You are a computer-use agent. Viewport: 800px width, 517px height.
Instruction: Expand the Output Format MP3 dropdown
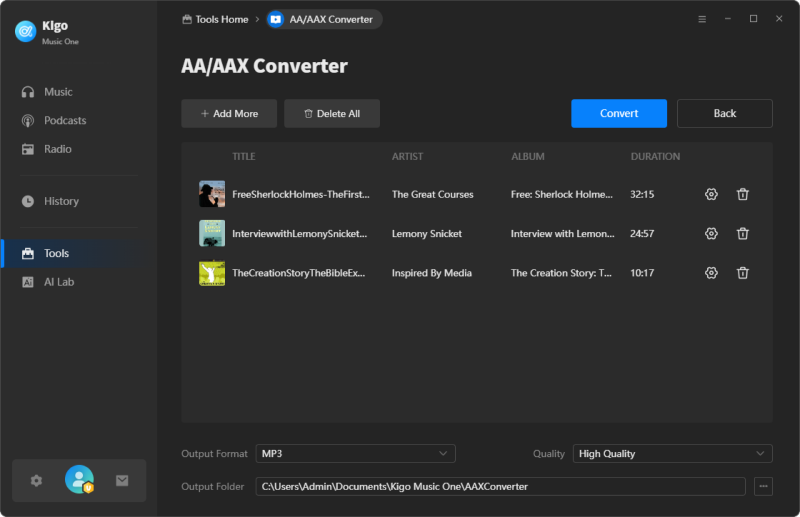point(356,454)
